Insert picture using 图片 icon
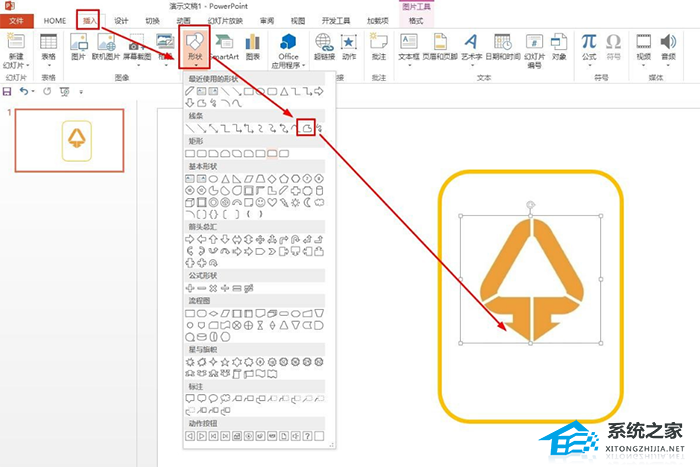The width and height of the screenshot is (700, 467). click(x=78, y=47)
